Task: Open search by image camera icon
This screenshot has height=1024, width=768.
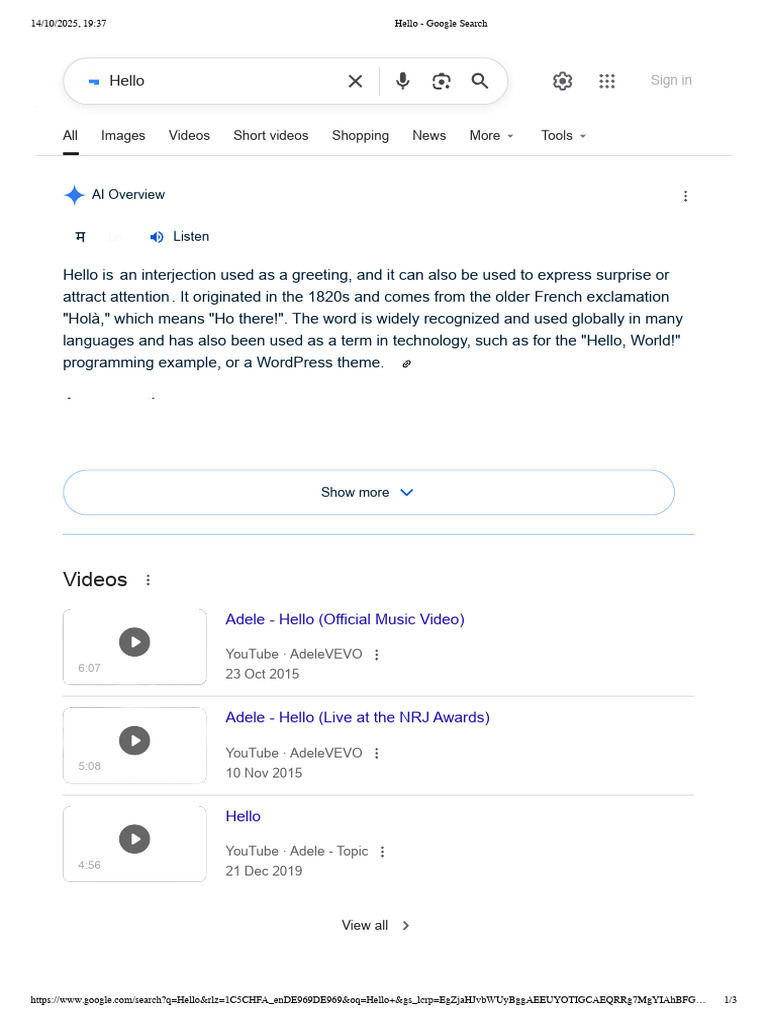Action: pyautogui.click(x=441, y=81)
